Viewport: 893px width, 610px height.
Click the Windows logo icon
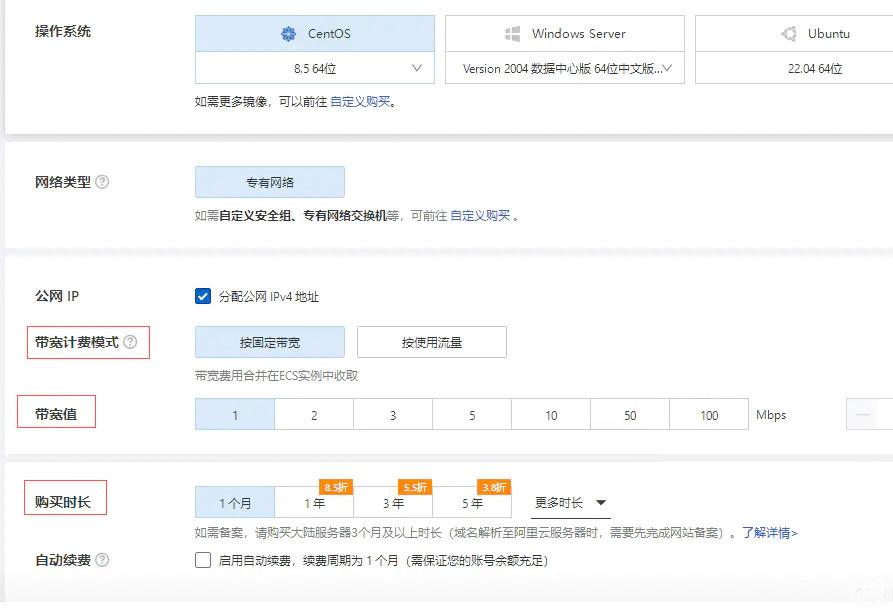(513, 34)
